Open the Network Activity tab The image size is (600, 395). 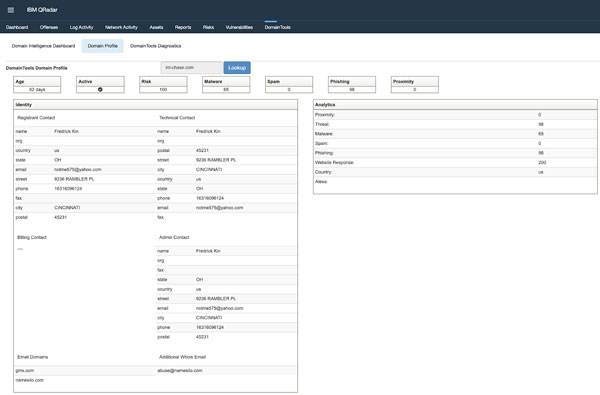pos(121,27)
